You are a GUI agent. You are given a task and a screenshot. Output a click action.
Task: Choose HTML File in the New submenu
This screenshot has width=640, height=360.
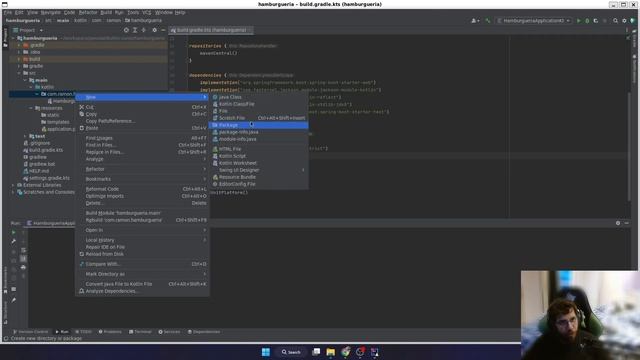[258, 149]
